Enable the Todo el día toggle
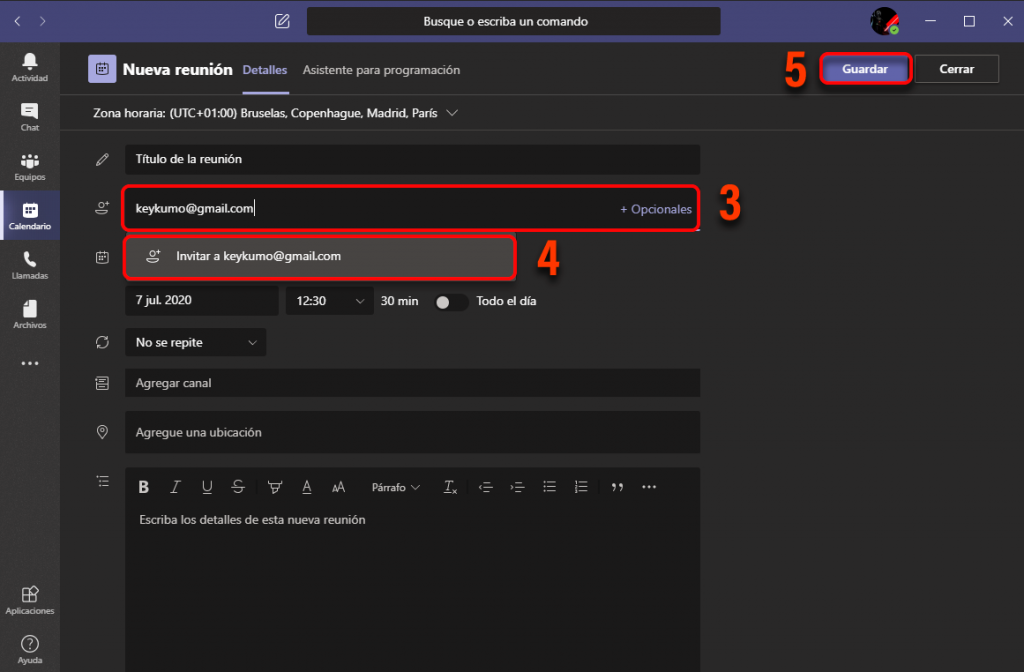Screen dimensions: 1024x672 (451, 300)
